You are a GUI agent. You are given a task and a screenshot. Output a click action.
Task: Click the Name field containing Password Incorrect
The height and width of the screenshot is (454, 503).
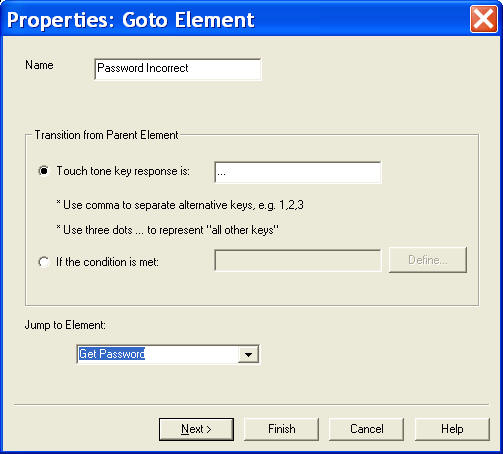[x=178, y=69]
